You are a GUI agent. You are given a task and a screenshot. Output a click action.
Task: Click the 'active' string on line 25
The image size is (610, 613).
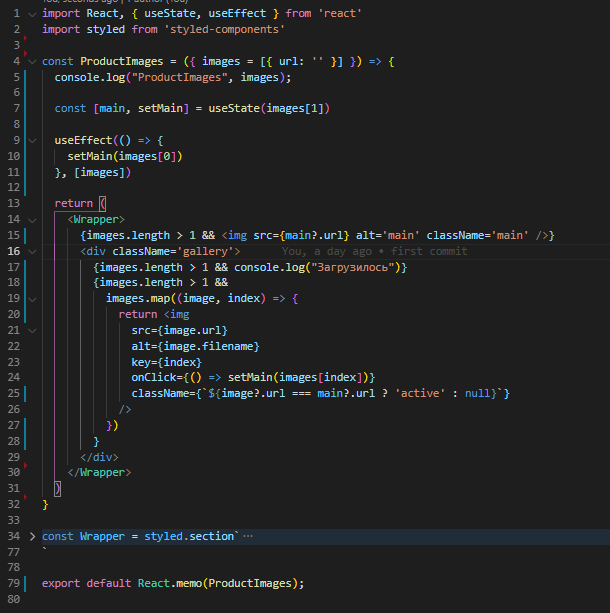tap(420, 393)
